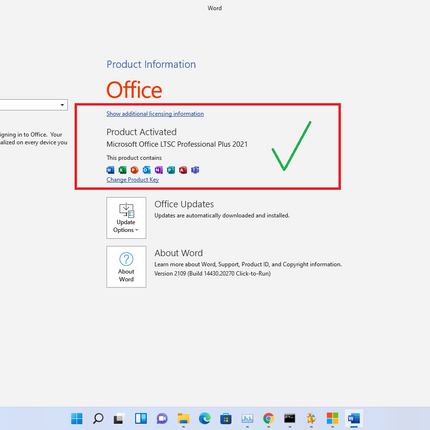Image resolution: width=430 pixels, height=430 pixels.
Task: Click the Office Updates heading
Action: tap(184, 204)
